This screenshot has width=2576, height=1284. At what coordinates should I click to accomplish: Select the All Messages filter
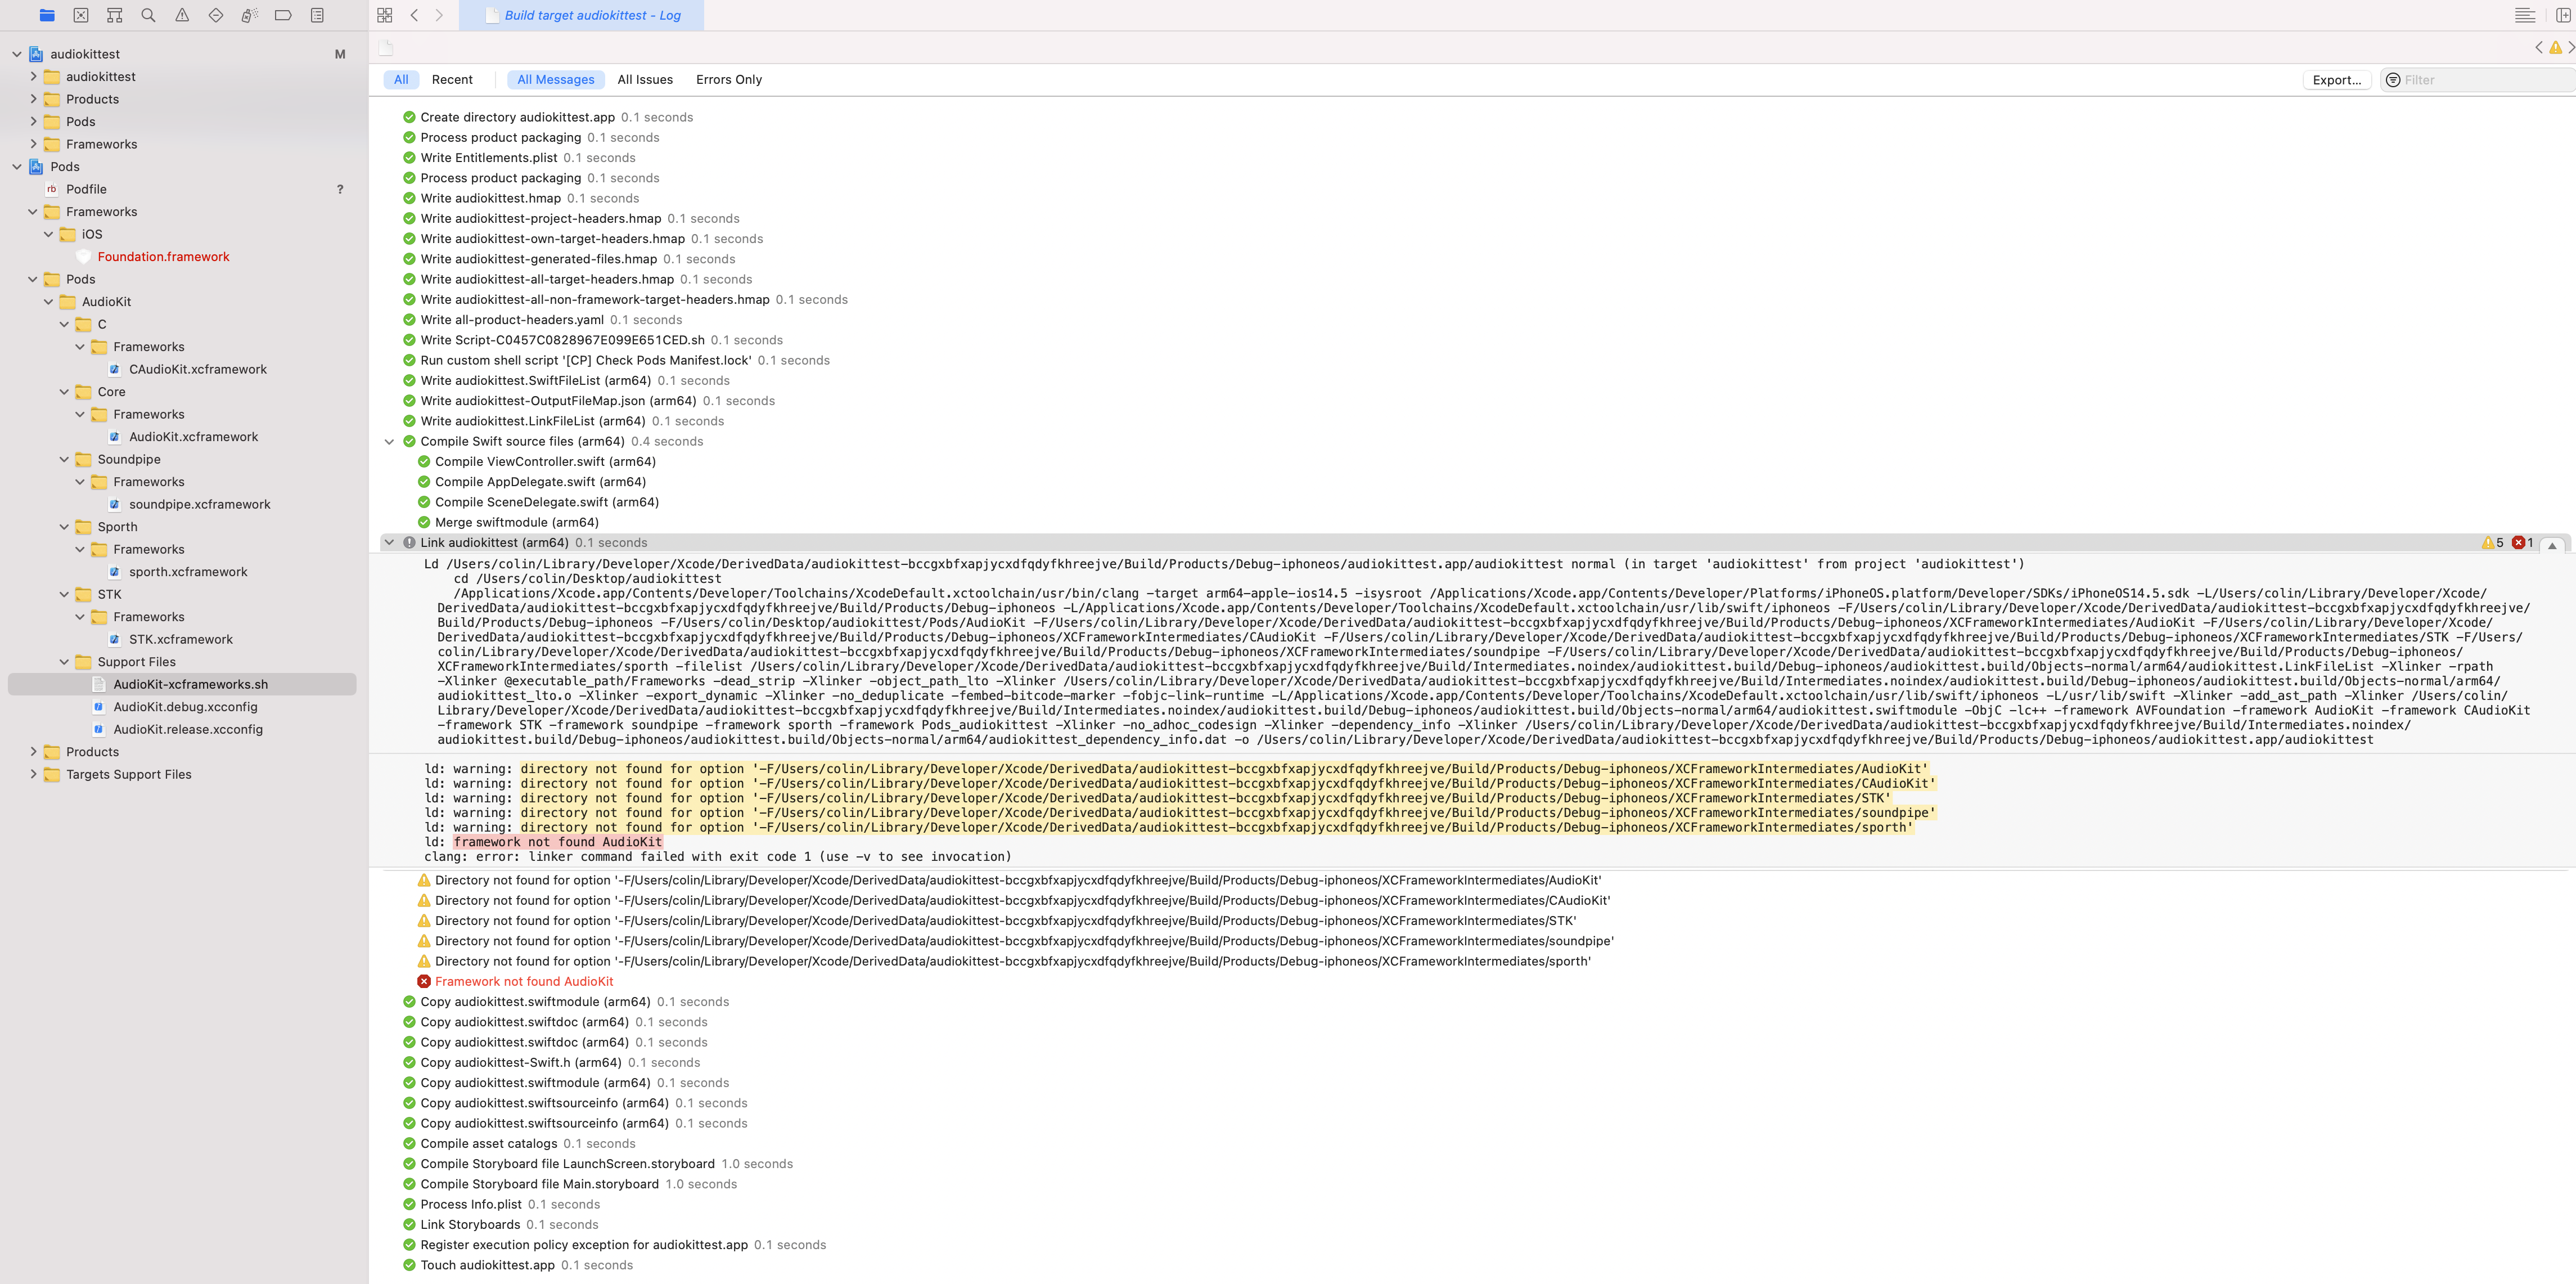click(555, 80)
